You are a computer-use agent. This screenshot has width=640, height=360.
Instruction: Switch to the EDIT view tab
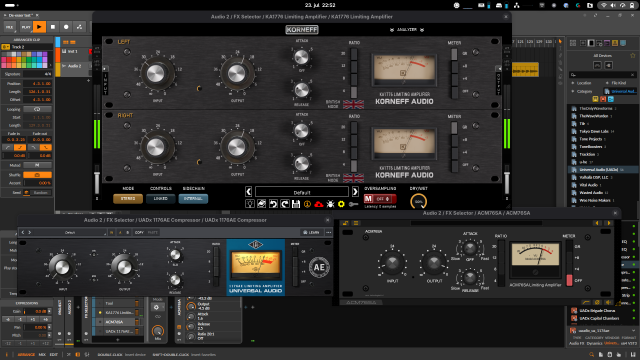click(53, 355)
